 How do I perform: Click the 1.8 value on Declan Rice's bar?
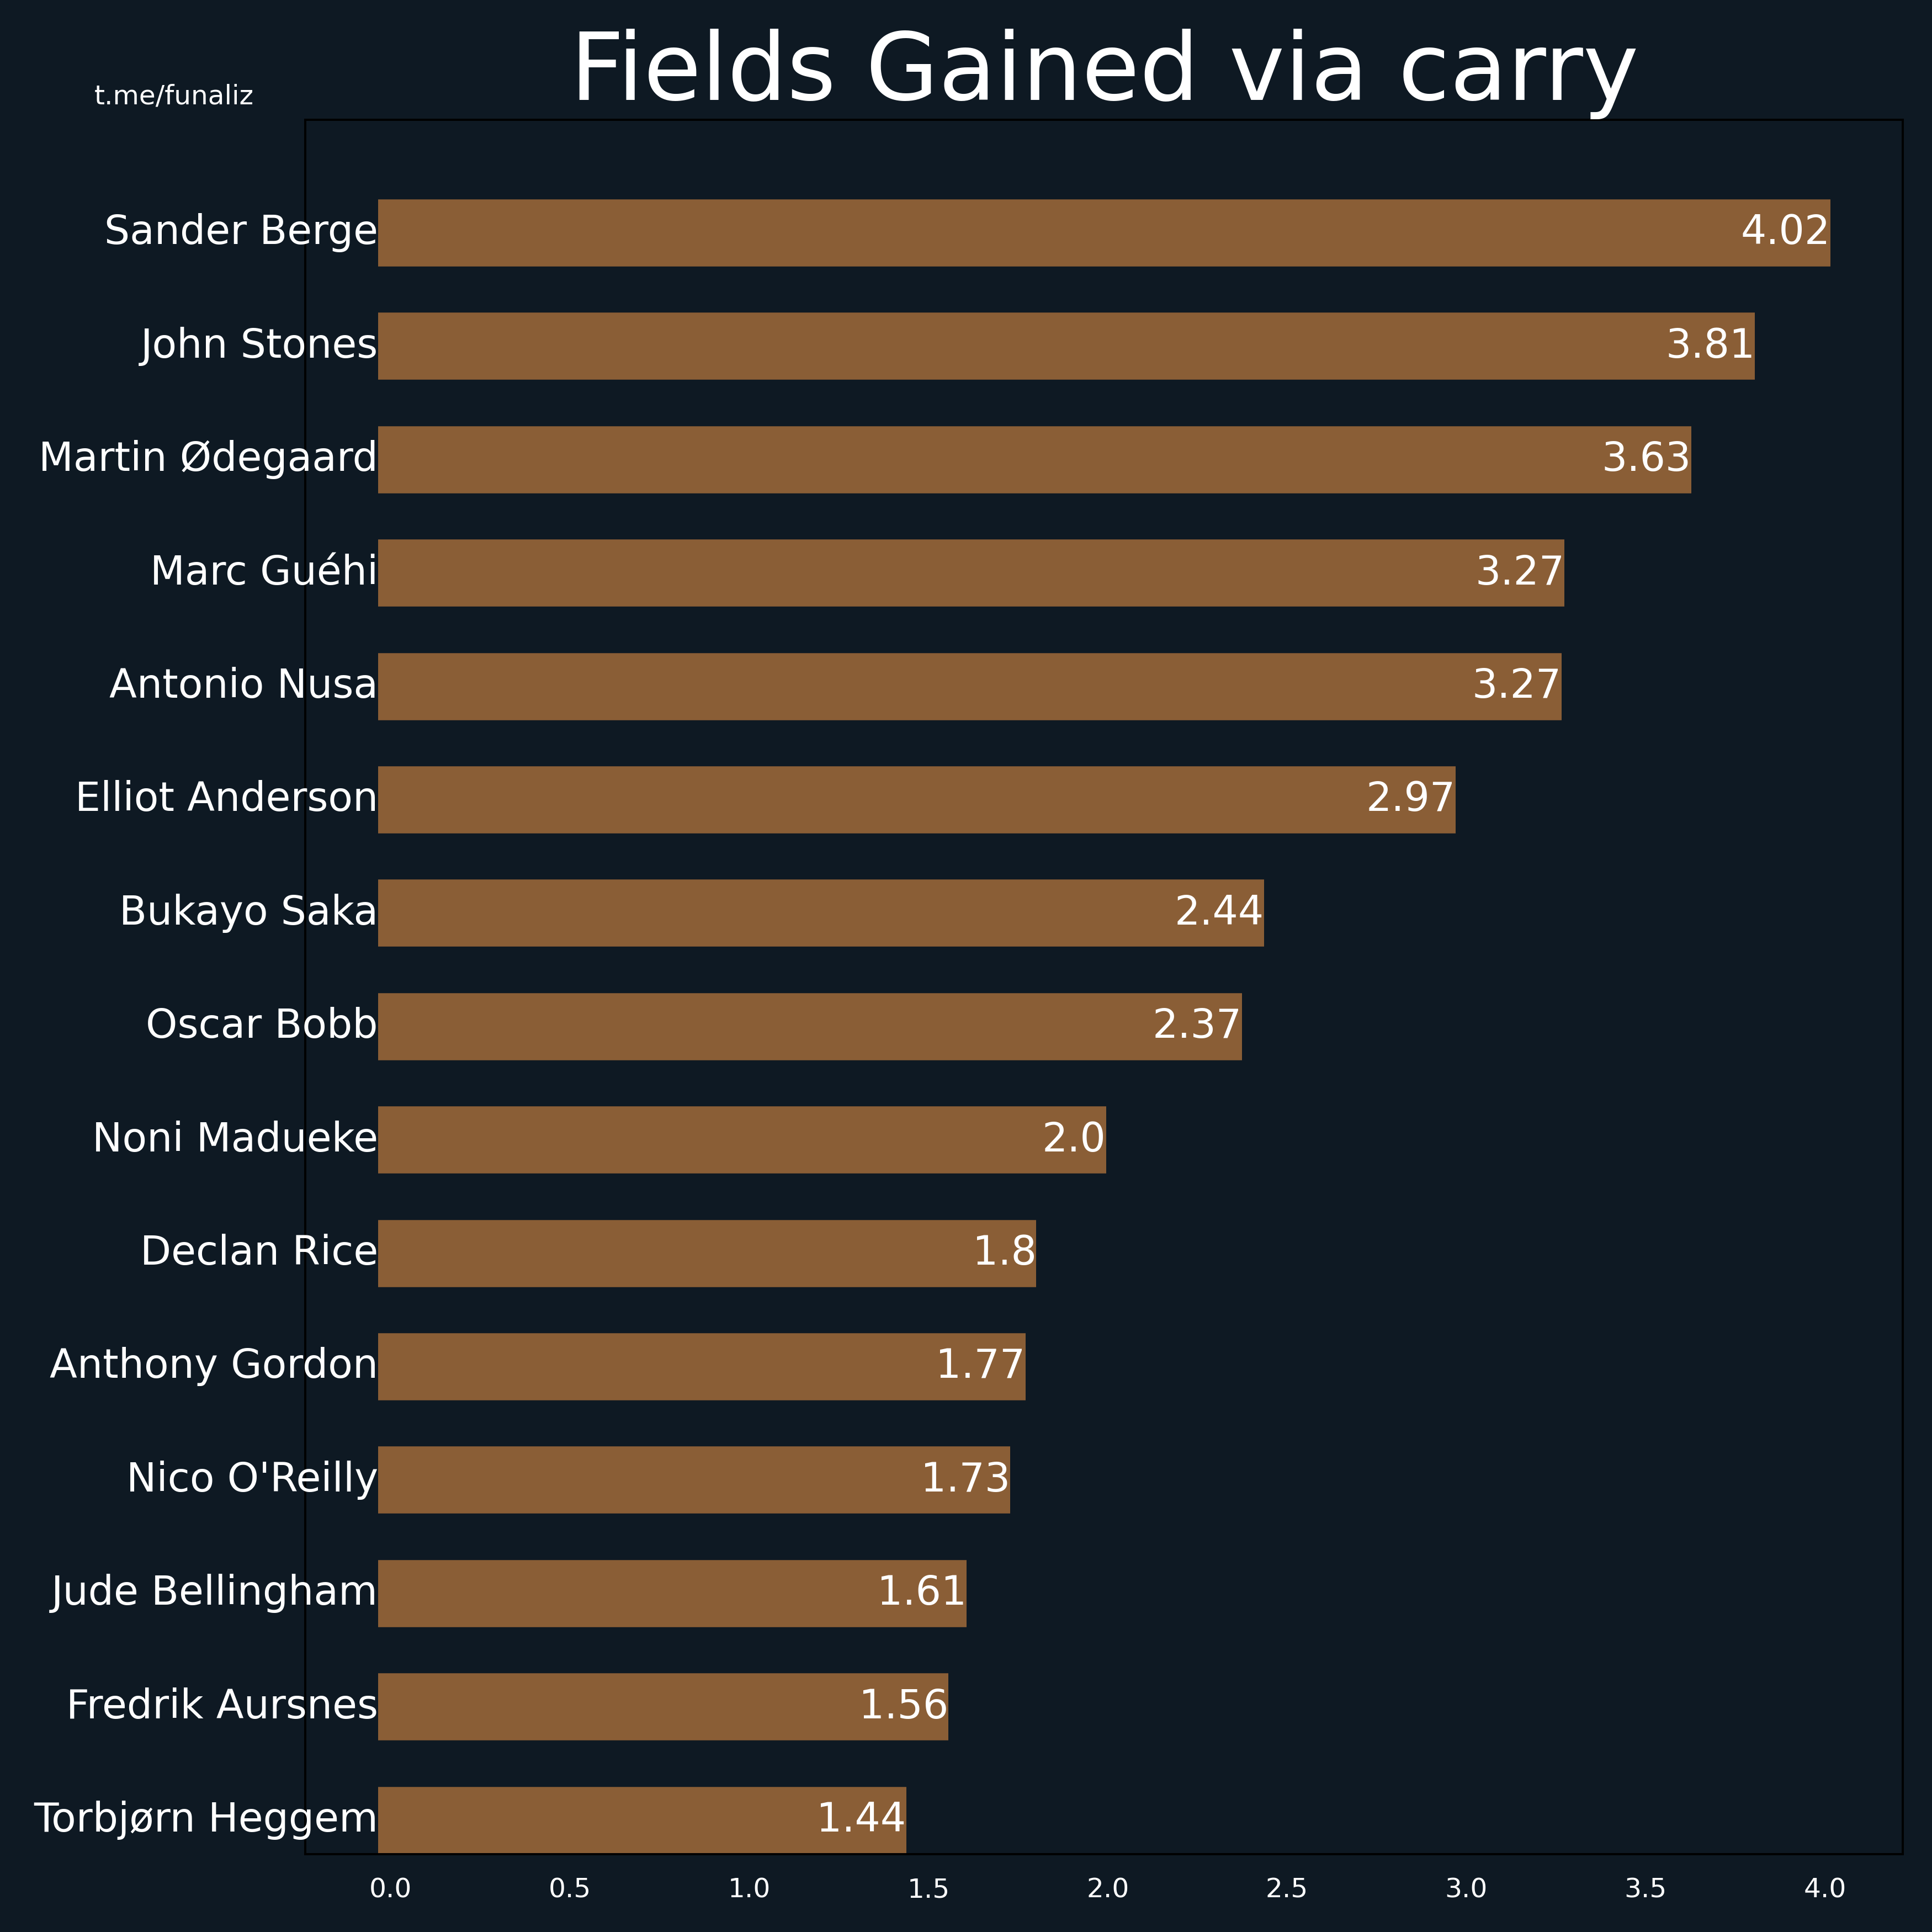(x=1004, y=1252)
